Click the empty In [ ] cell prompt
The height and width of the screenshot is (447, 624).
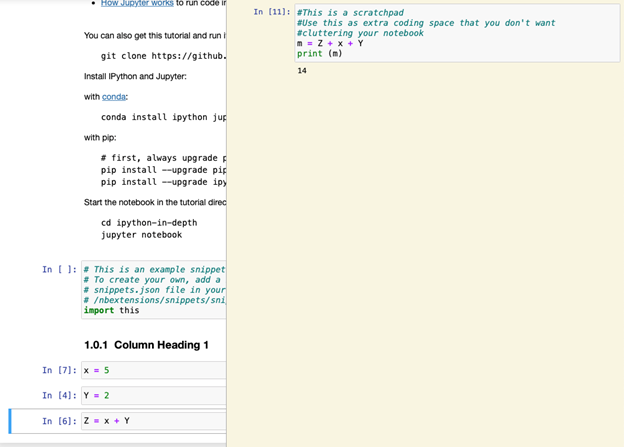[x=59, y=270]
